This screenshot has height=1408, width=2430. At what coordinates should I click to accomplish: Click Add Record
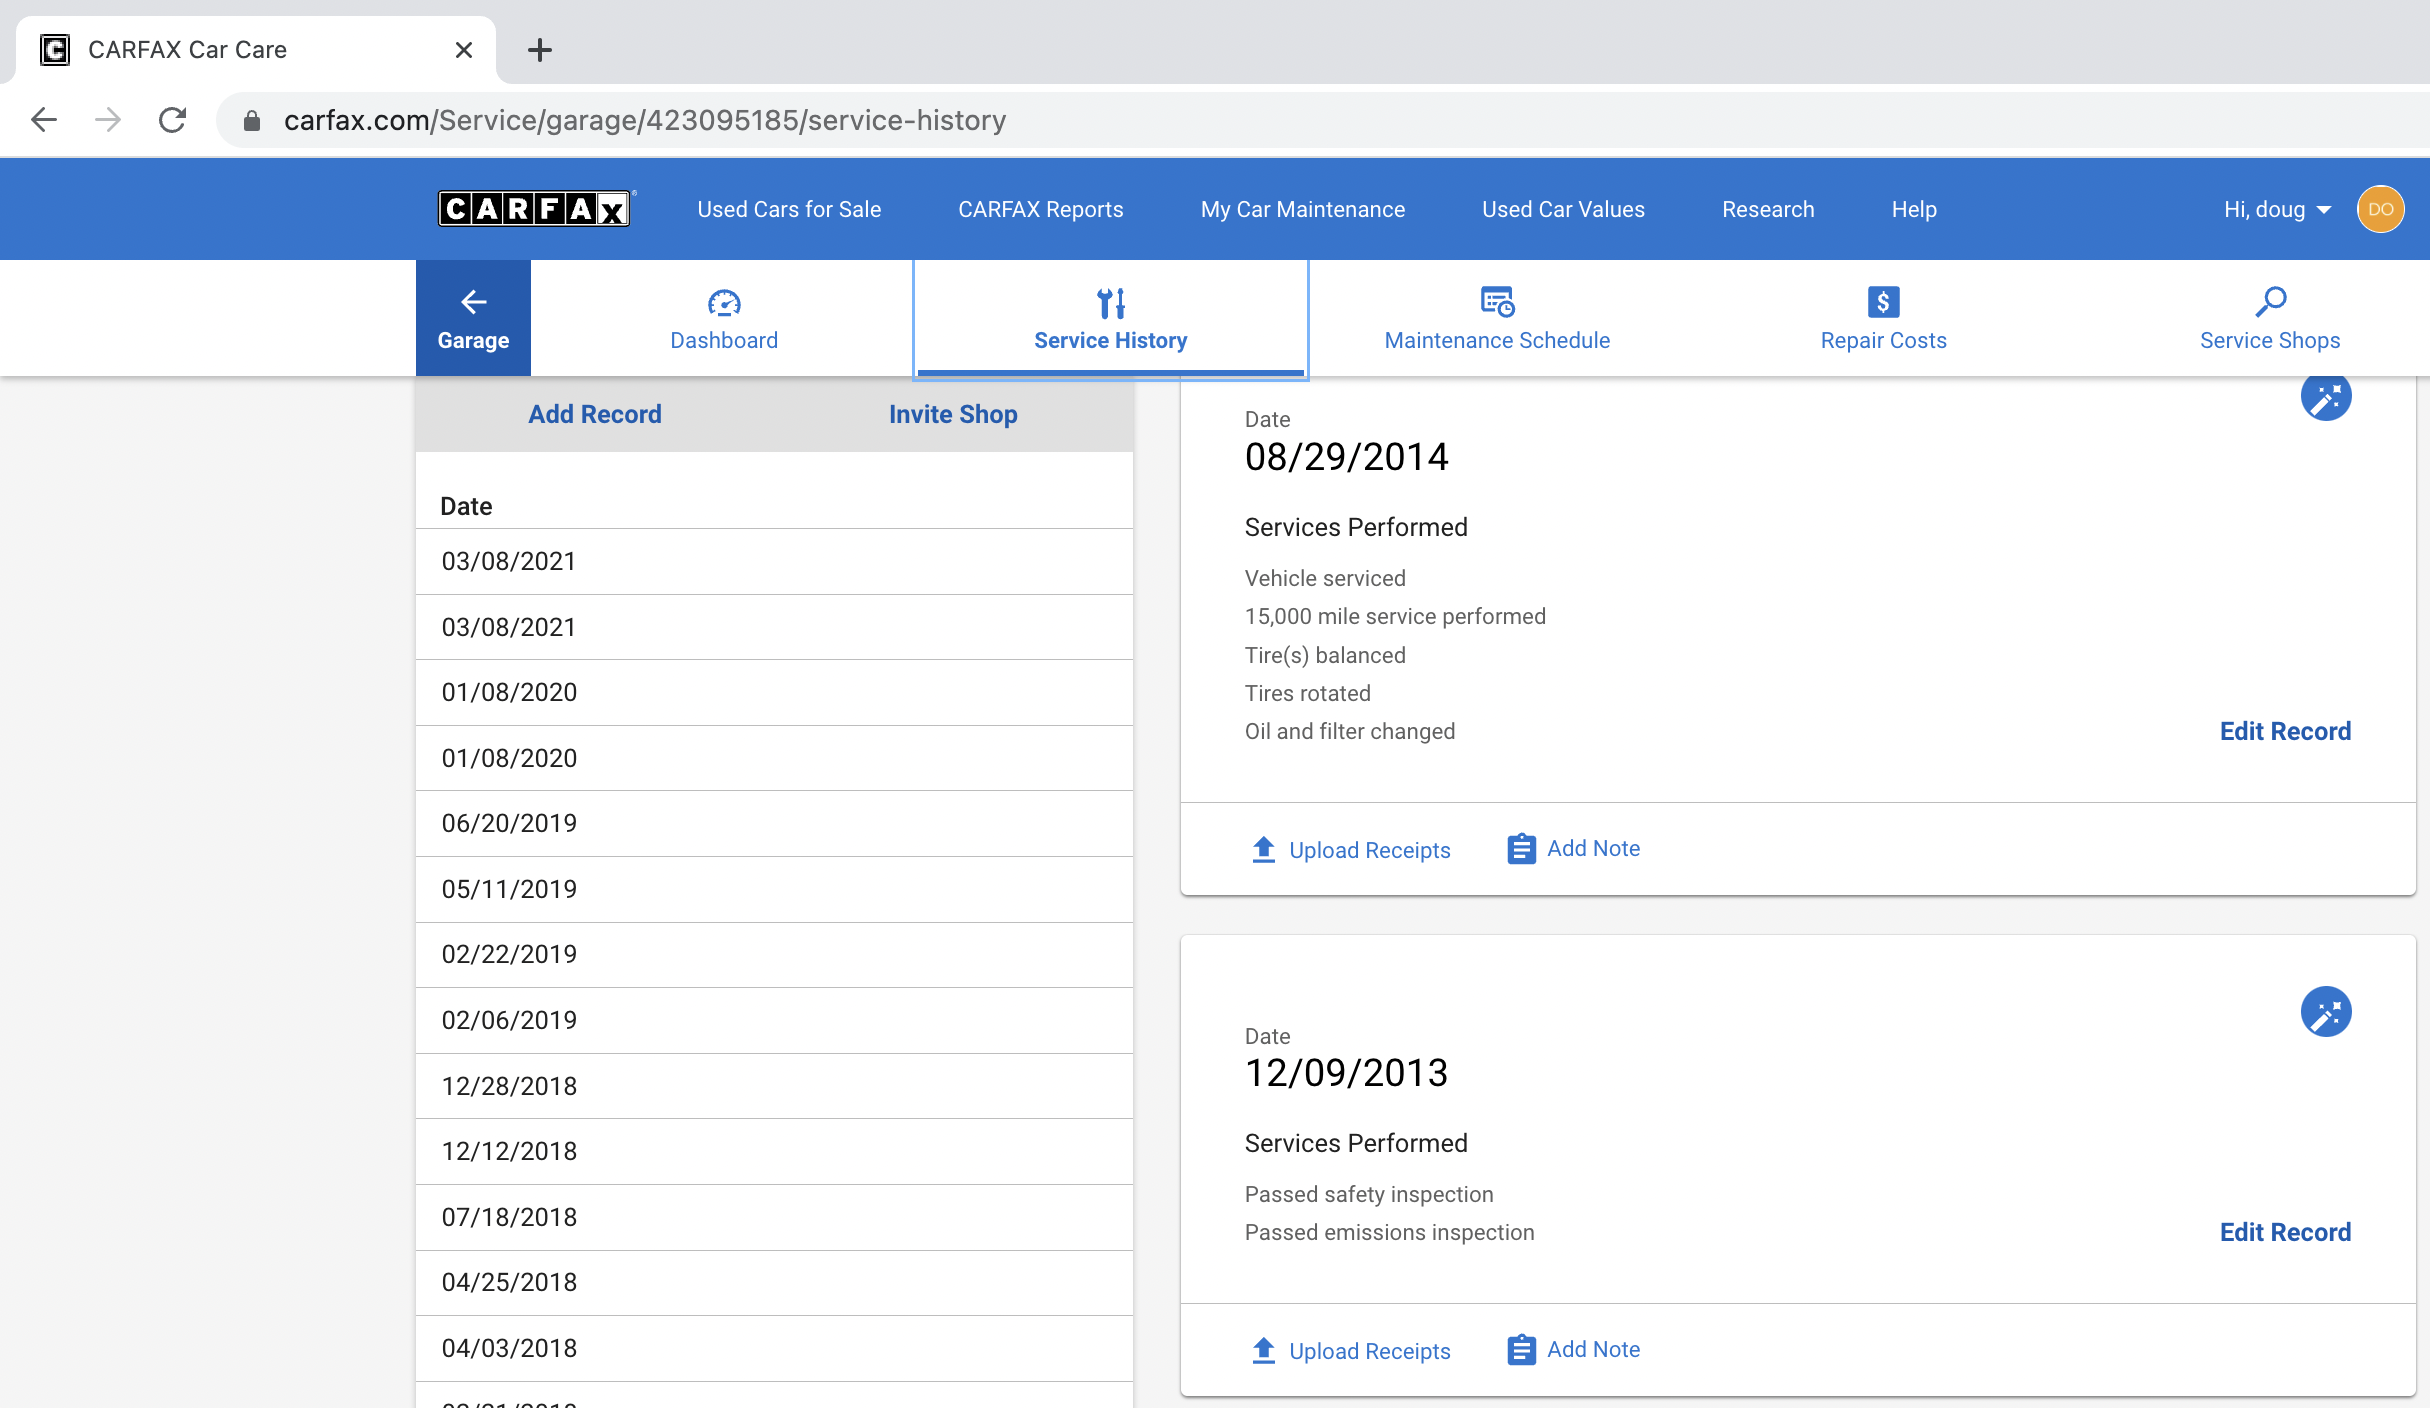click(595, 414)
